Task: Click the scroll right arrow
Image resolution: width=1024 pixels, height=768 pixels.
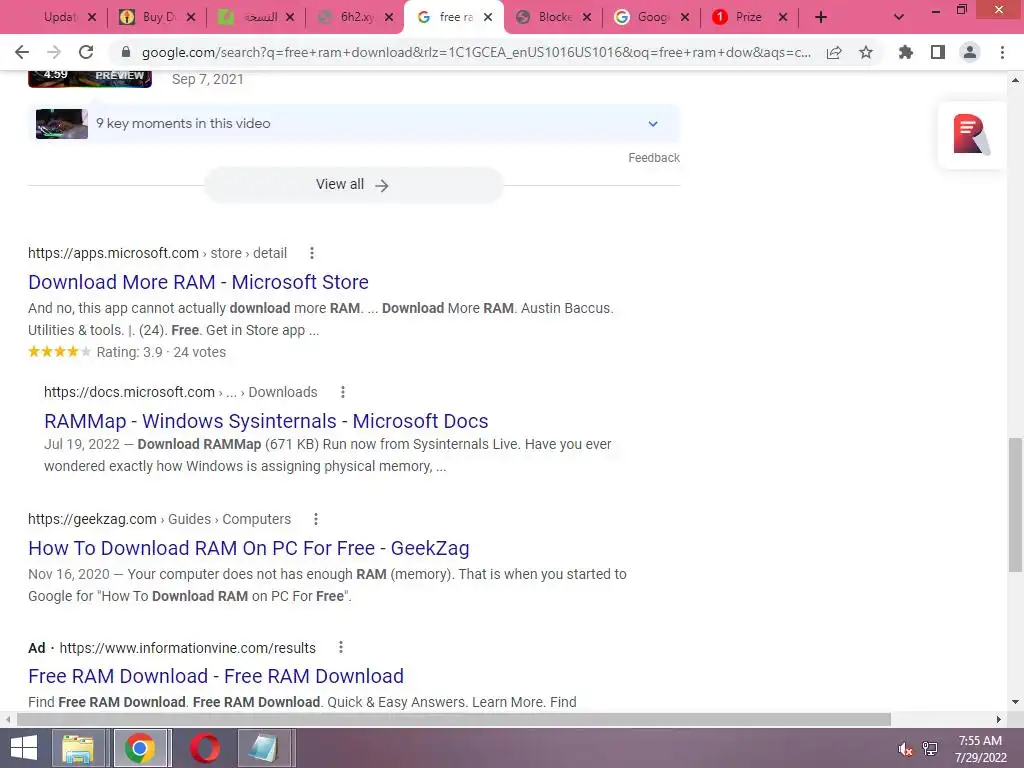Action: pyautogui.click(x=999, y=719)
